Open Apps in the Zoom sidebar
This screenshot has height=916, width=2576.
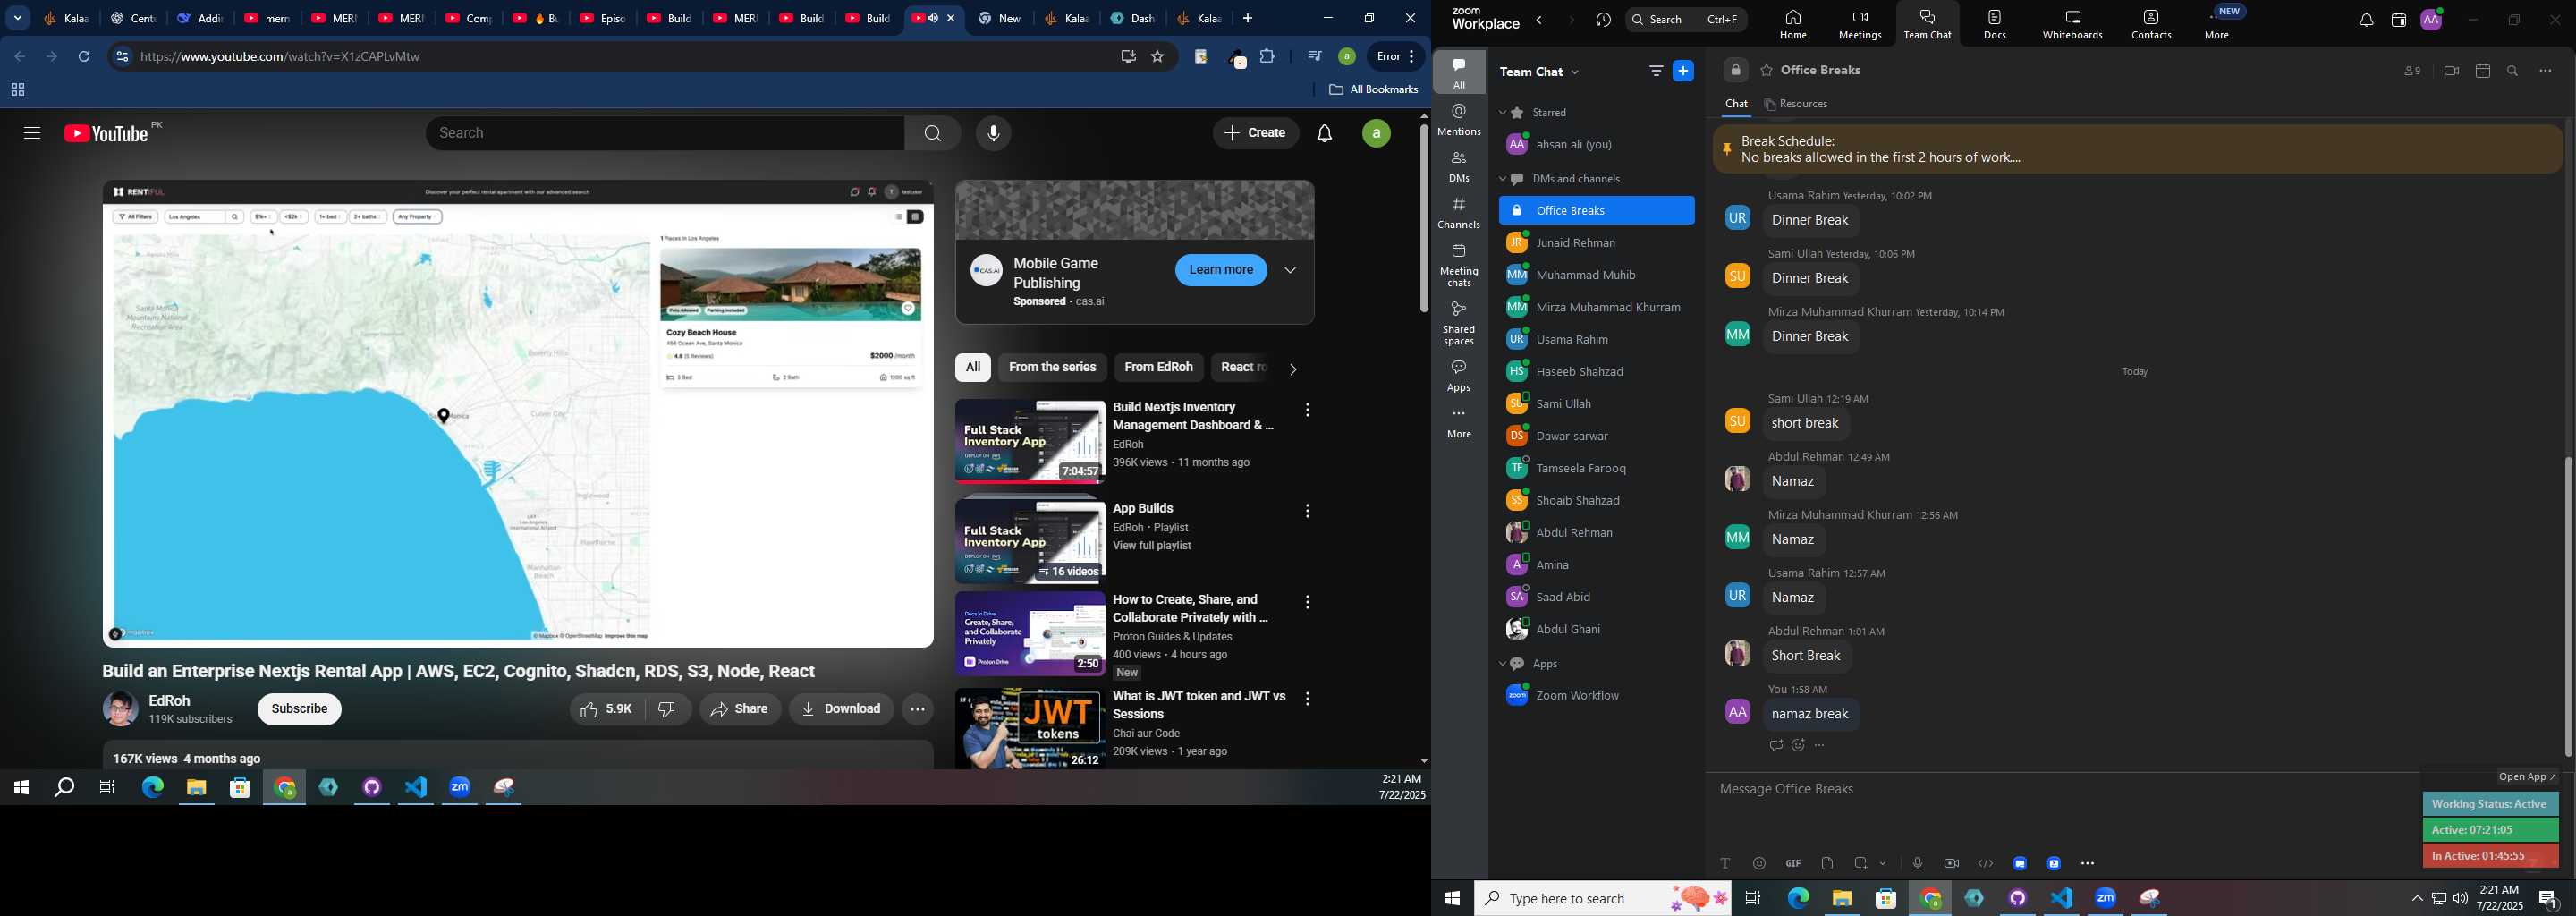[1459, 376]
